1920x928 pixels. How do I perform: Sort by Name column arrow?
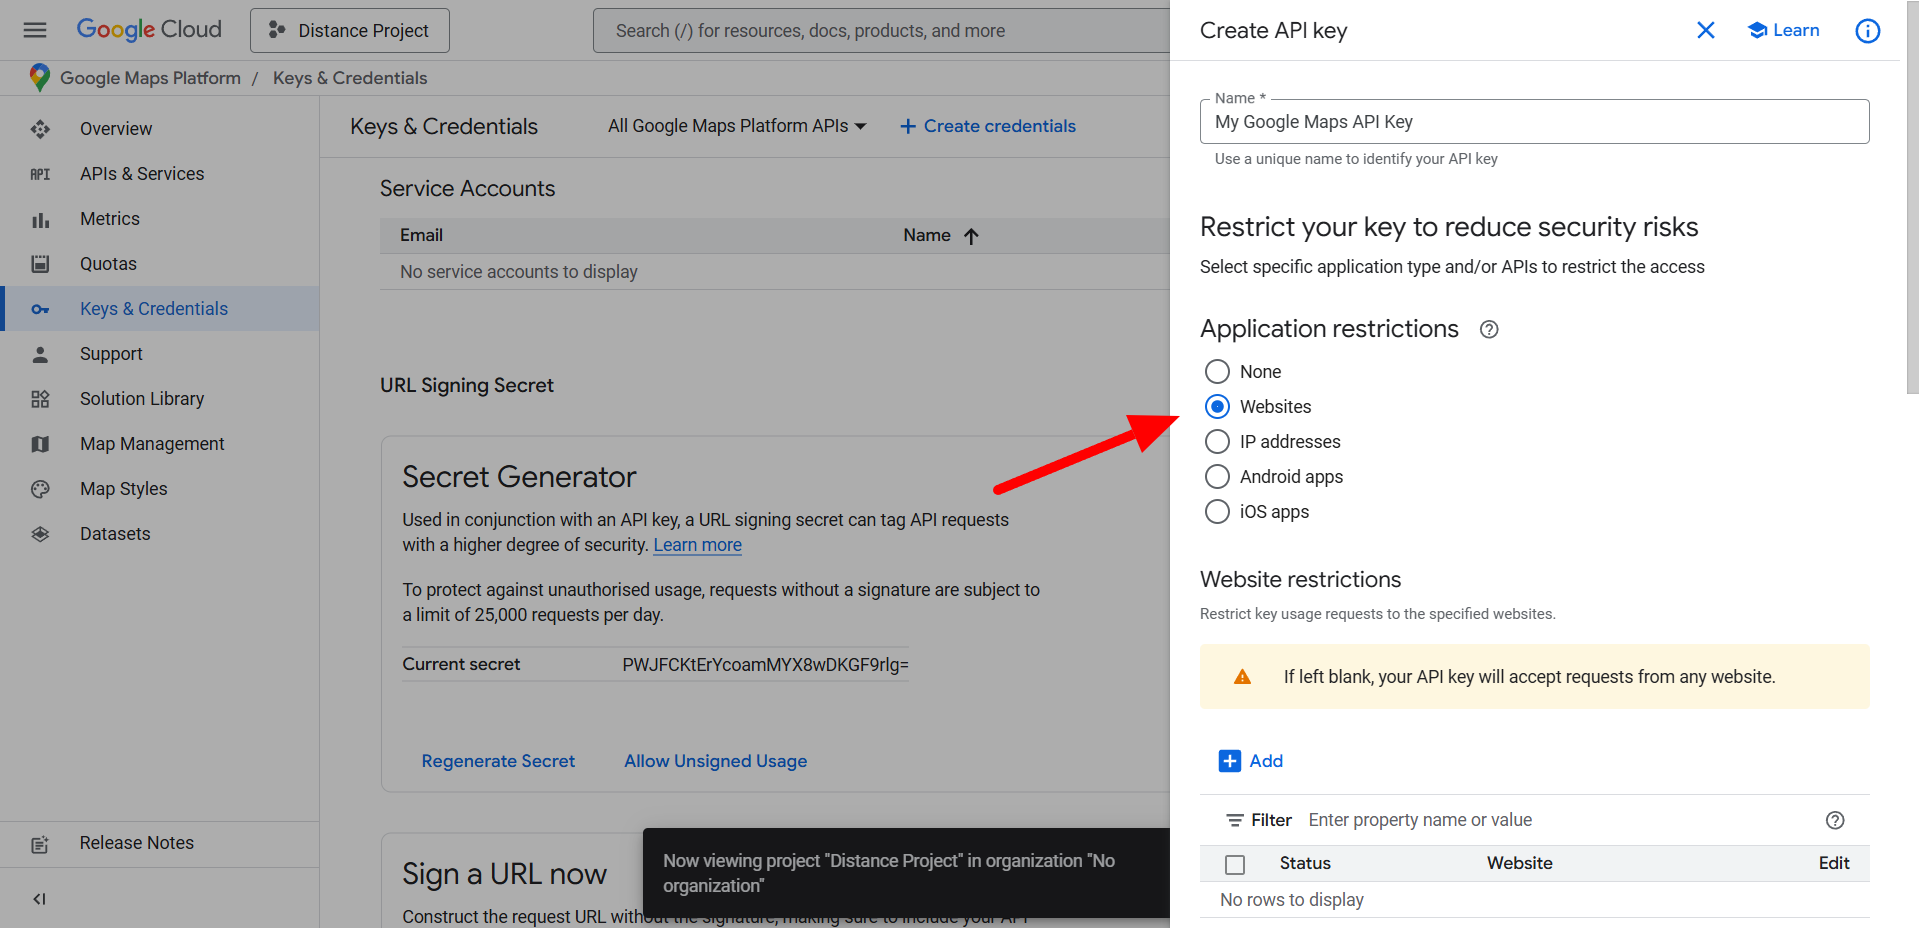(971, 236)
